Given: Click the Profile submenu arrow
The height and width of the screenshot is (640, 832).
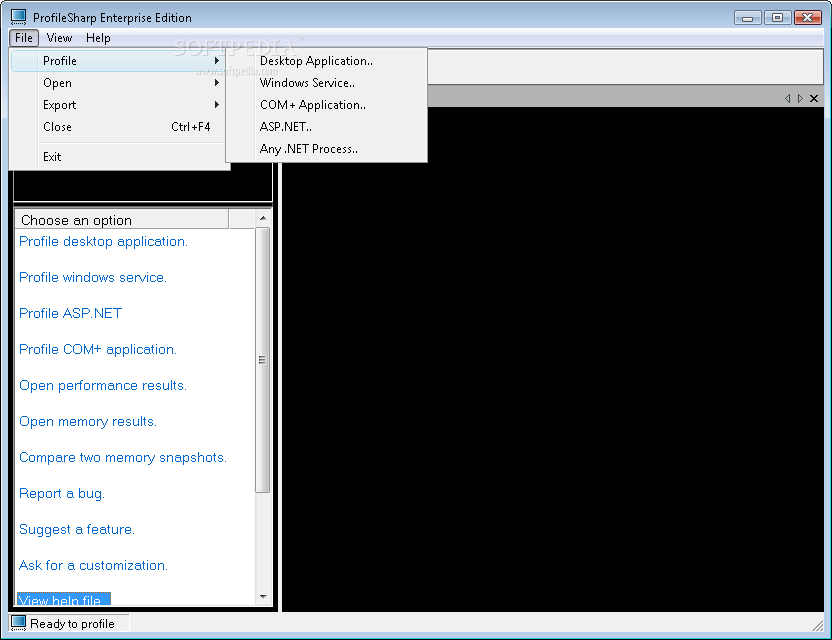Looking at the screenshot, I should [x=216, y=61].
